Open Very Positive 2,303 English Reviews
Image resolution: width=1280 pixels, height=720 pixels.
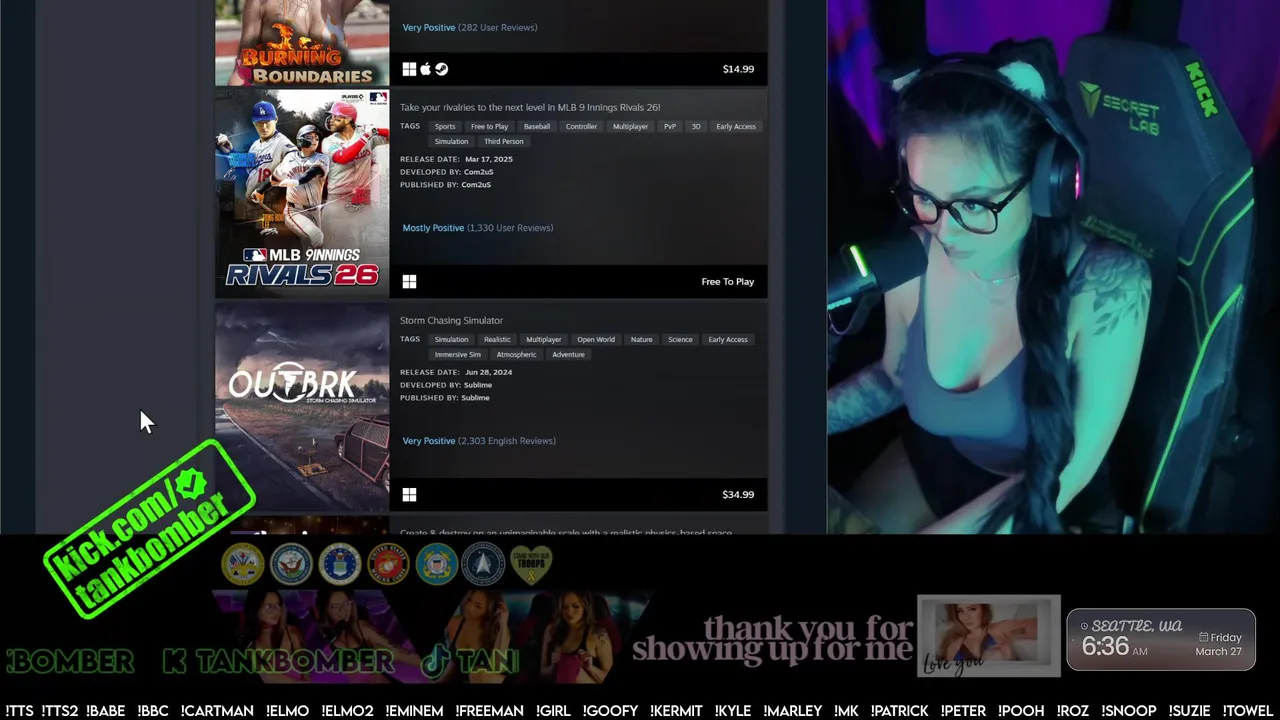click(x=479, y=441)
